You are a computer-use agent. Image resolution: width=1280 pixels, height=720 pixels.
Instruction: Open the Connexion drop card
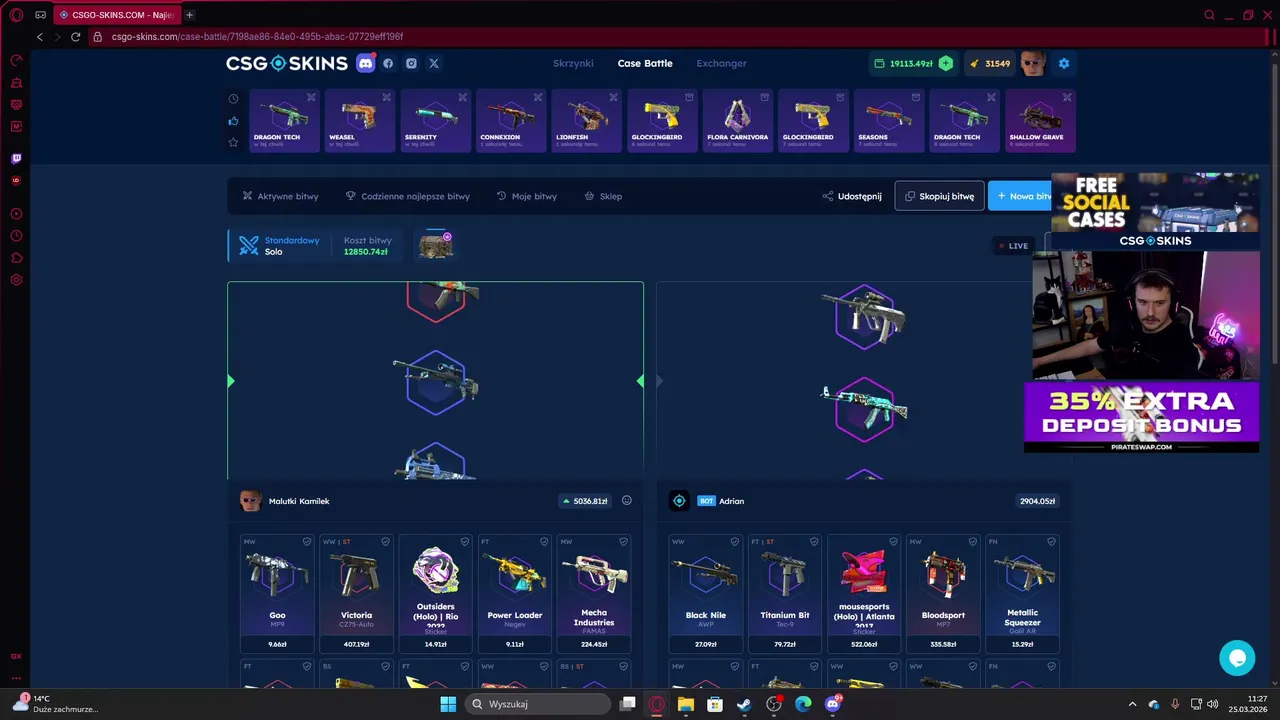point(511,120)
